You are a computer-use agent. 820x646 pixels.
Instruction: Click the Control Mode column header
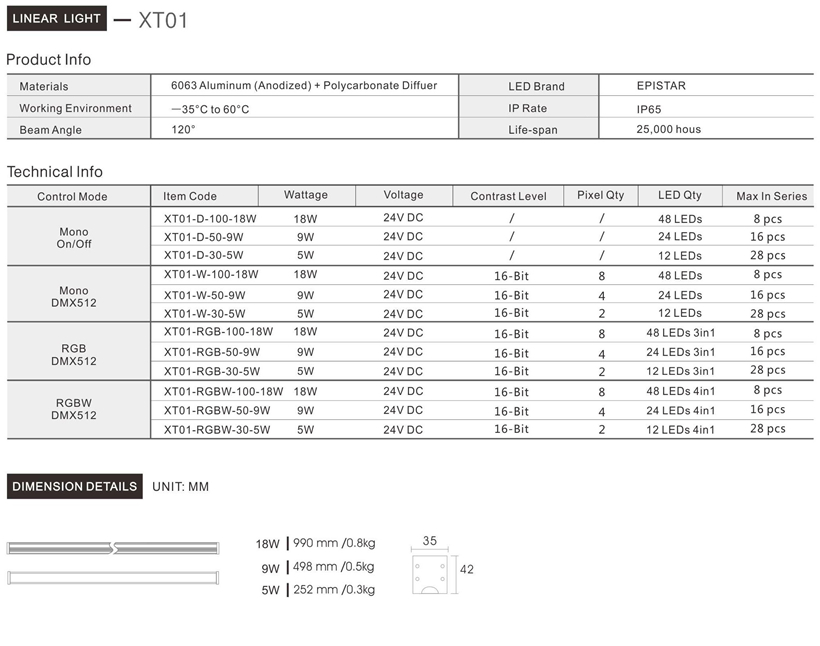coord(72,197)
